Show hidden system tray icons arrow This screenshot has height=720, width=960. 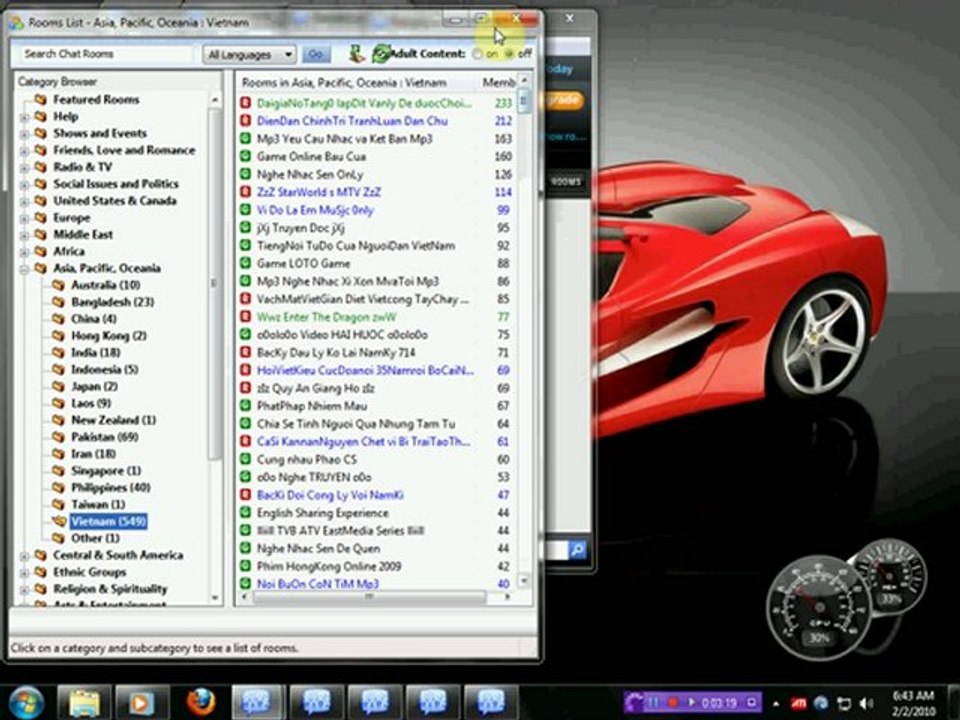pos(776,703)
